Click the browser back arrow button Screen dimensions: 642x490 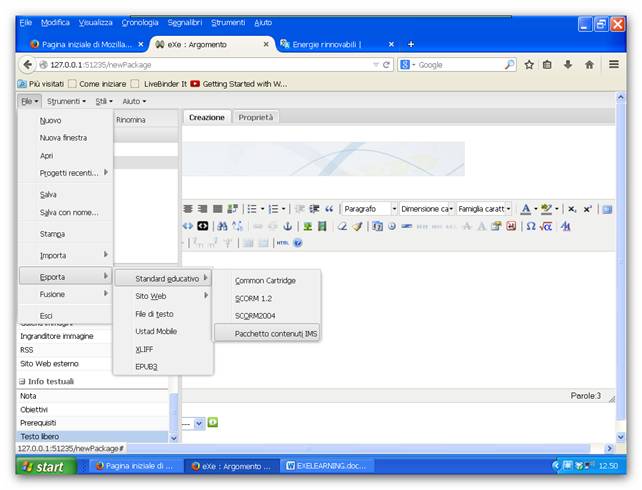(x=27, y=65)
